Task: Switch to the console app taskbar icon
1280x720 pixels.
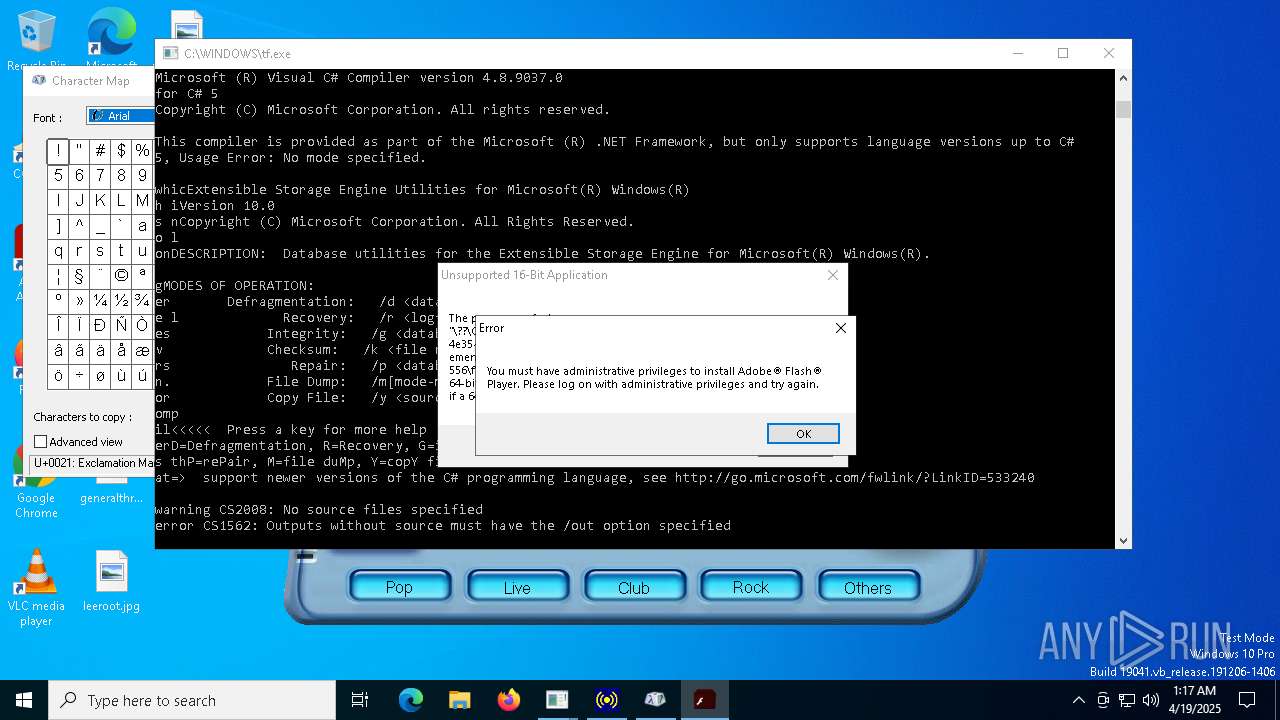Action: coord(557,700)
